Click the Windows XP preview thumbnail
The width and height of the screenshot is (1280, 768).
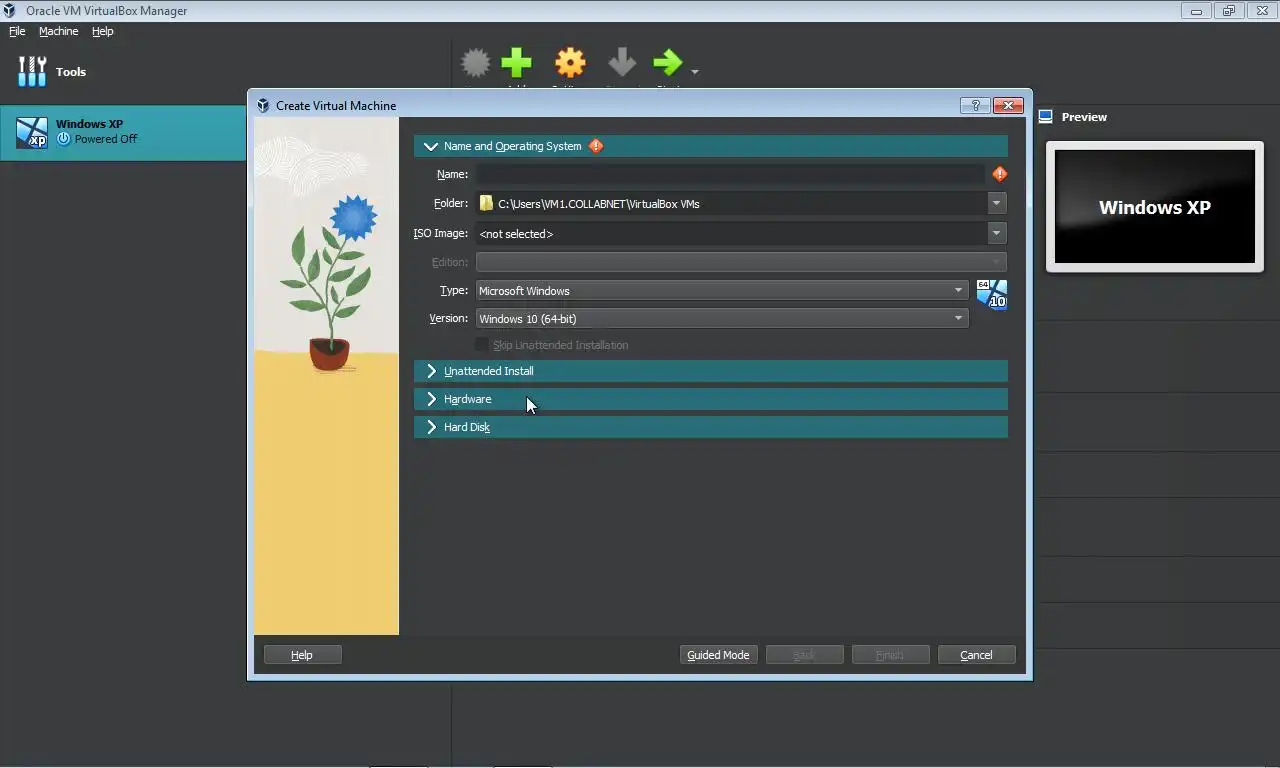coord(1155,207)
